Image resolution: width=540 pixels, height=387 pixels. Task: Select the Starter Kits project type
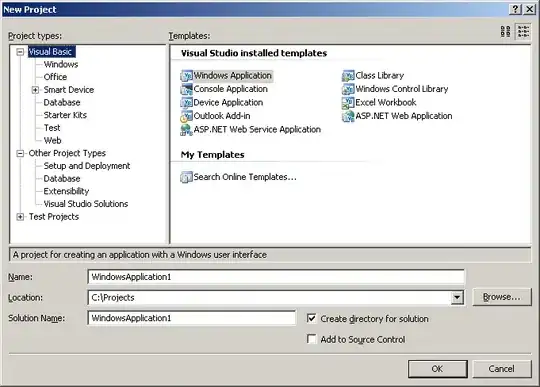pos(65,115)
